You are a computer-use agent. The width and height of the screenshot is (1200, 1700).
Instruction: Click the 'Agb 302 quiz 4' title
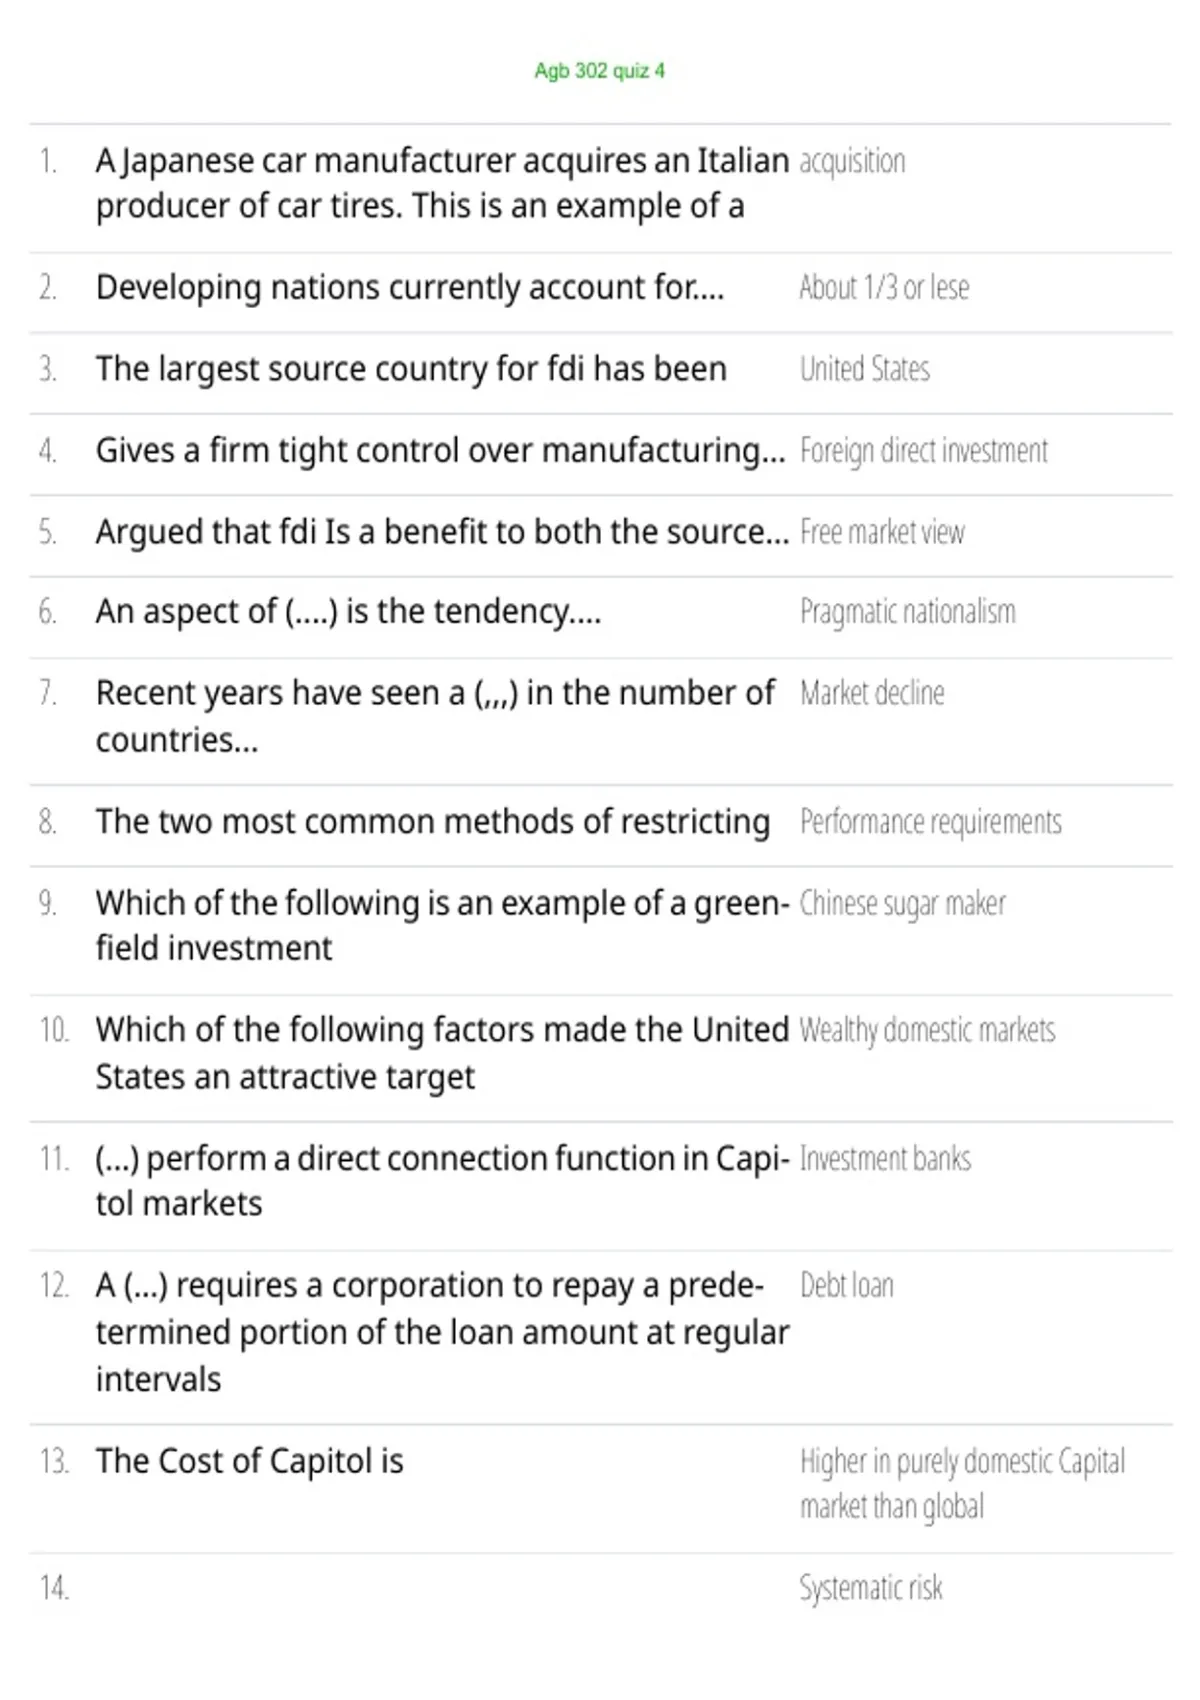599,71
